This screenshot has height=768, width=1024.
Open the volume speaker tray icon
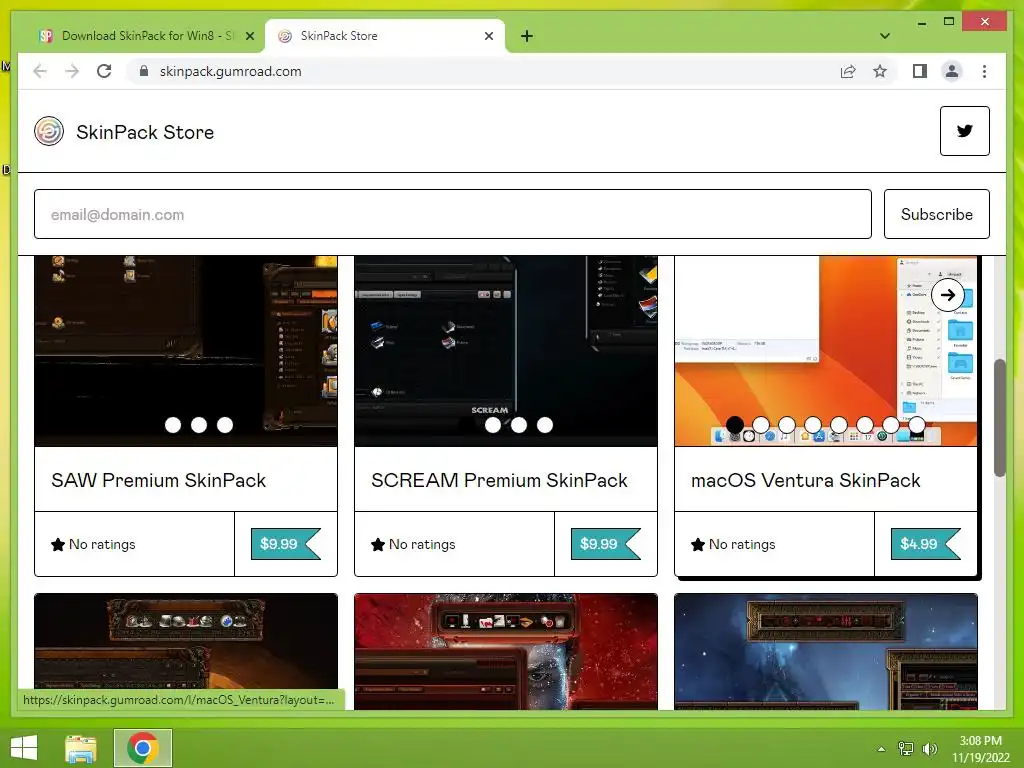[x=929, y=749]
